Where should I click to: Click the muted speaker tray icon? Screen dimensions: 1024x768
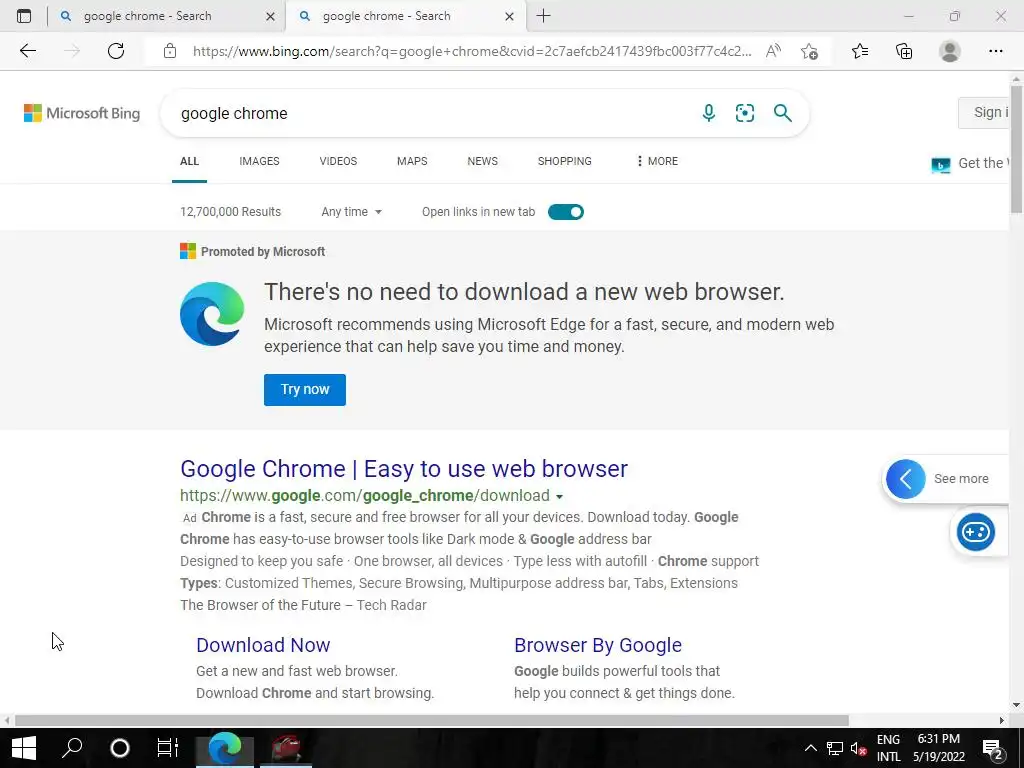(x=858, y=748)
